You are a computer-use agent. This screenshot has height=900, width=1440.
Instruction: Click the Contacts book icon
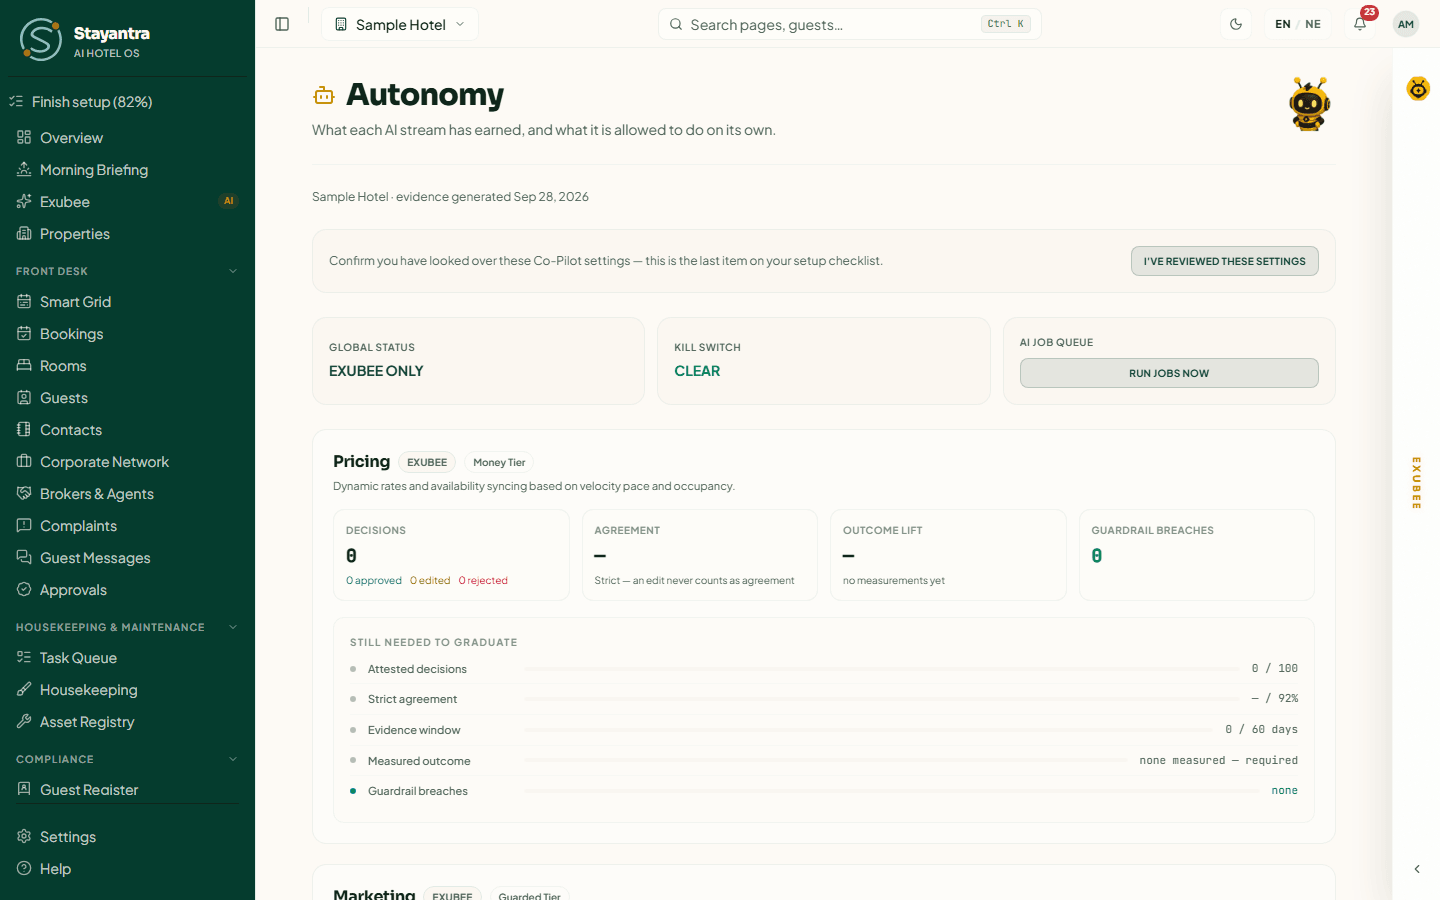(x=24, y=429)
